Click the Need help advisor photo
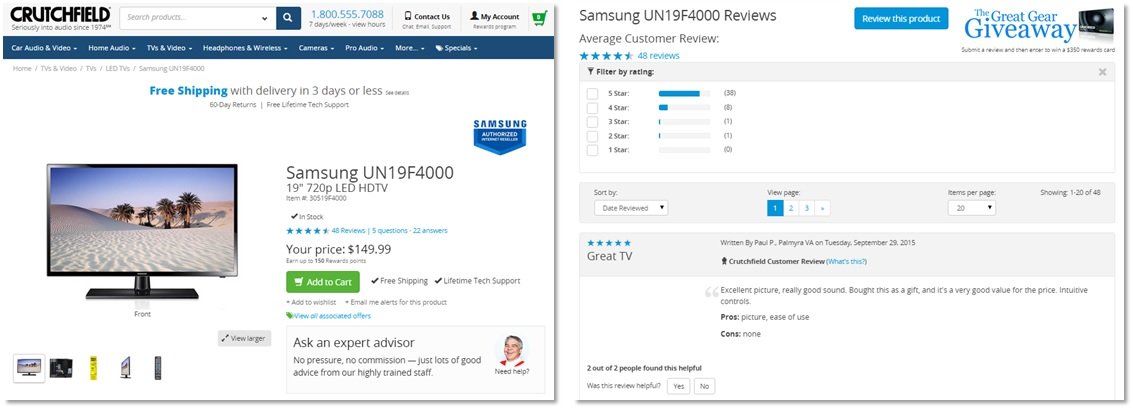1133x409 pixels. pyautogui.click(x=512, y=350)
